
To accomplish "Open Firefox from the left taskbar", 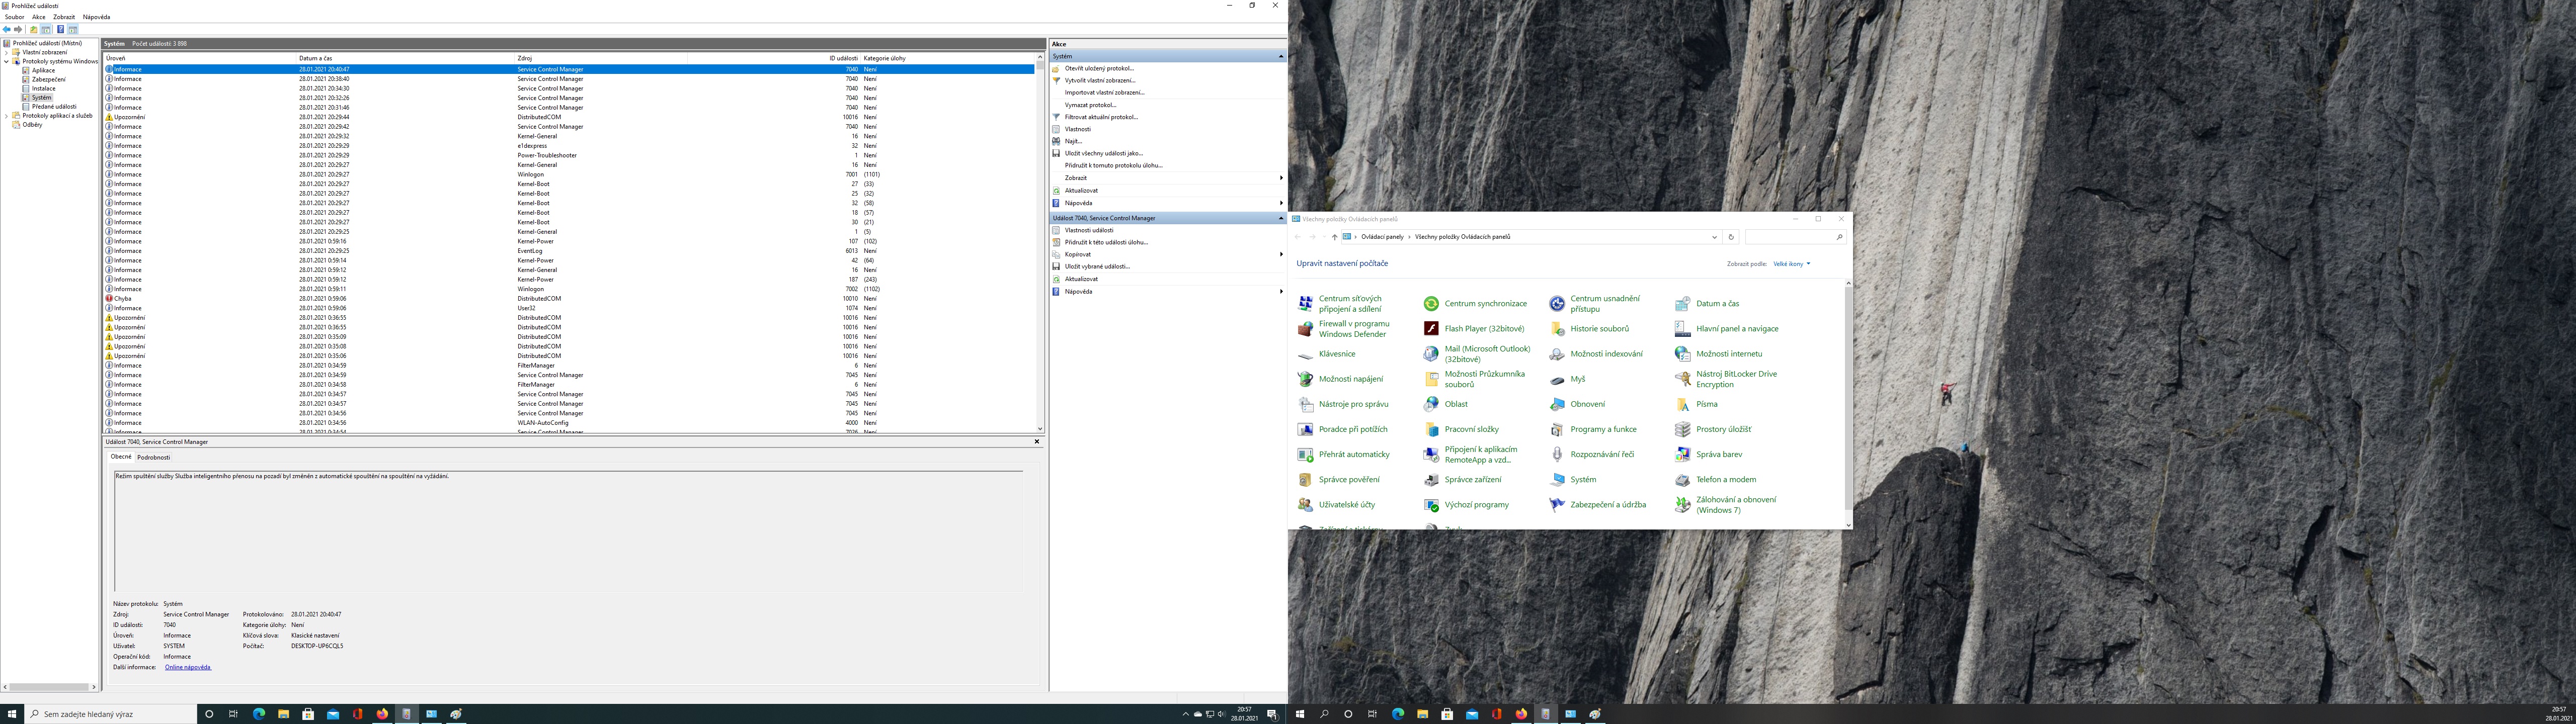I will tap(382, 714).
